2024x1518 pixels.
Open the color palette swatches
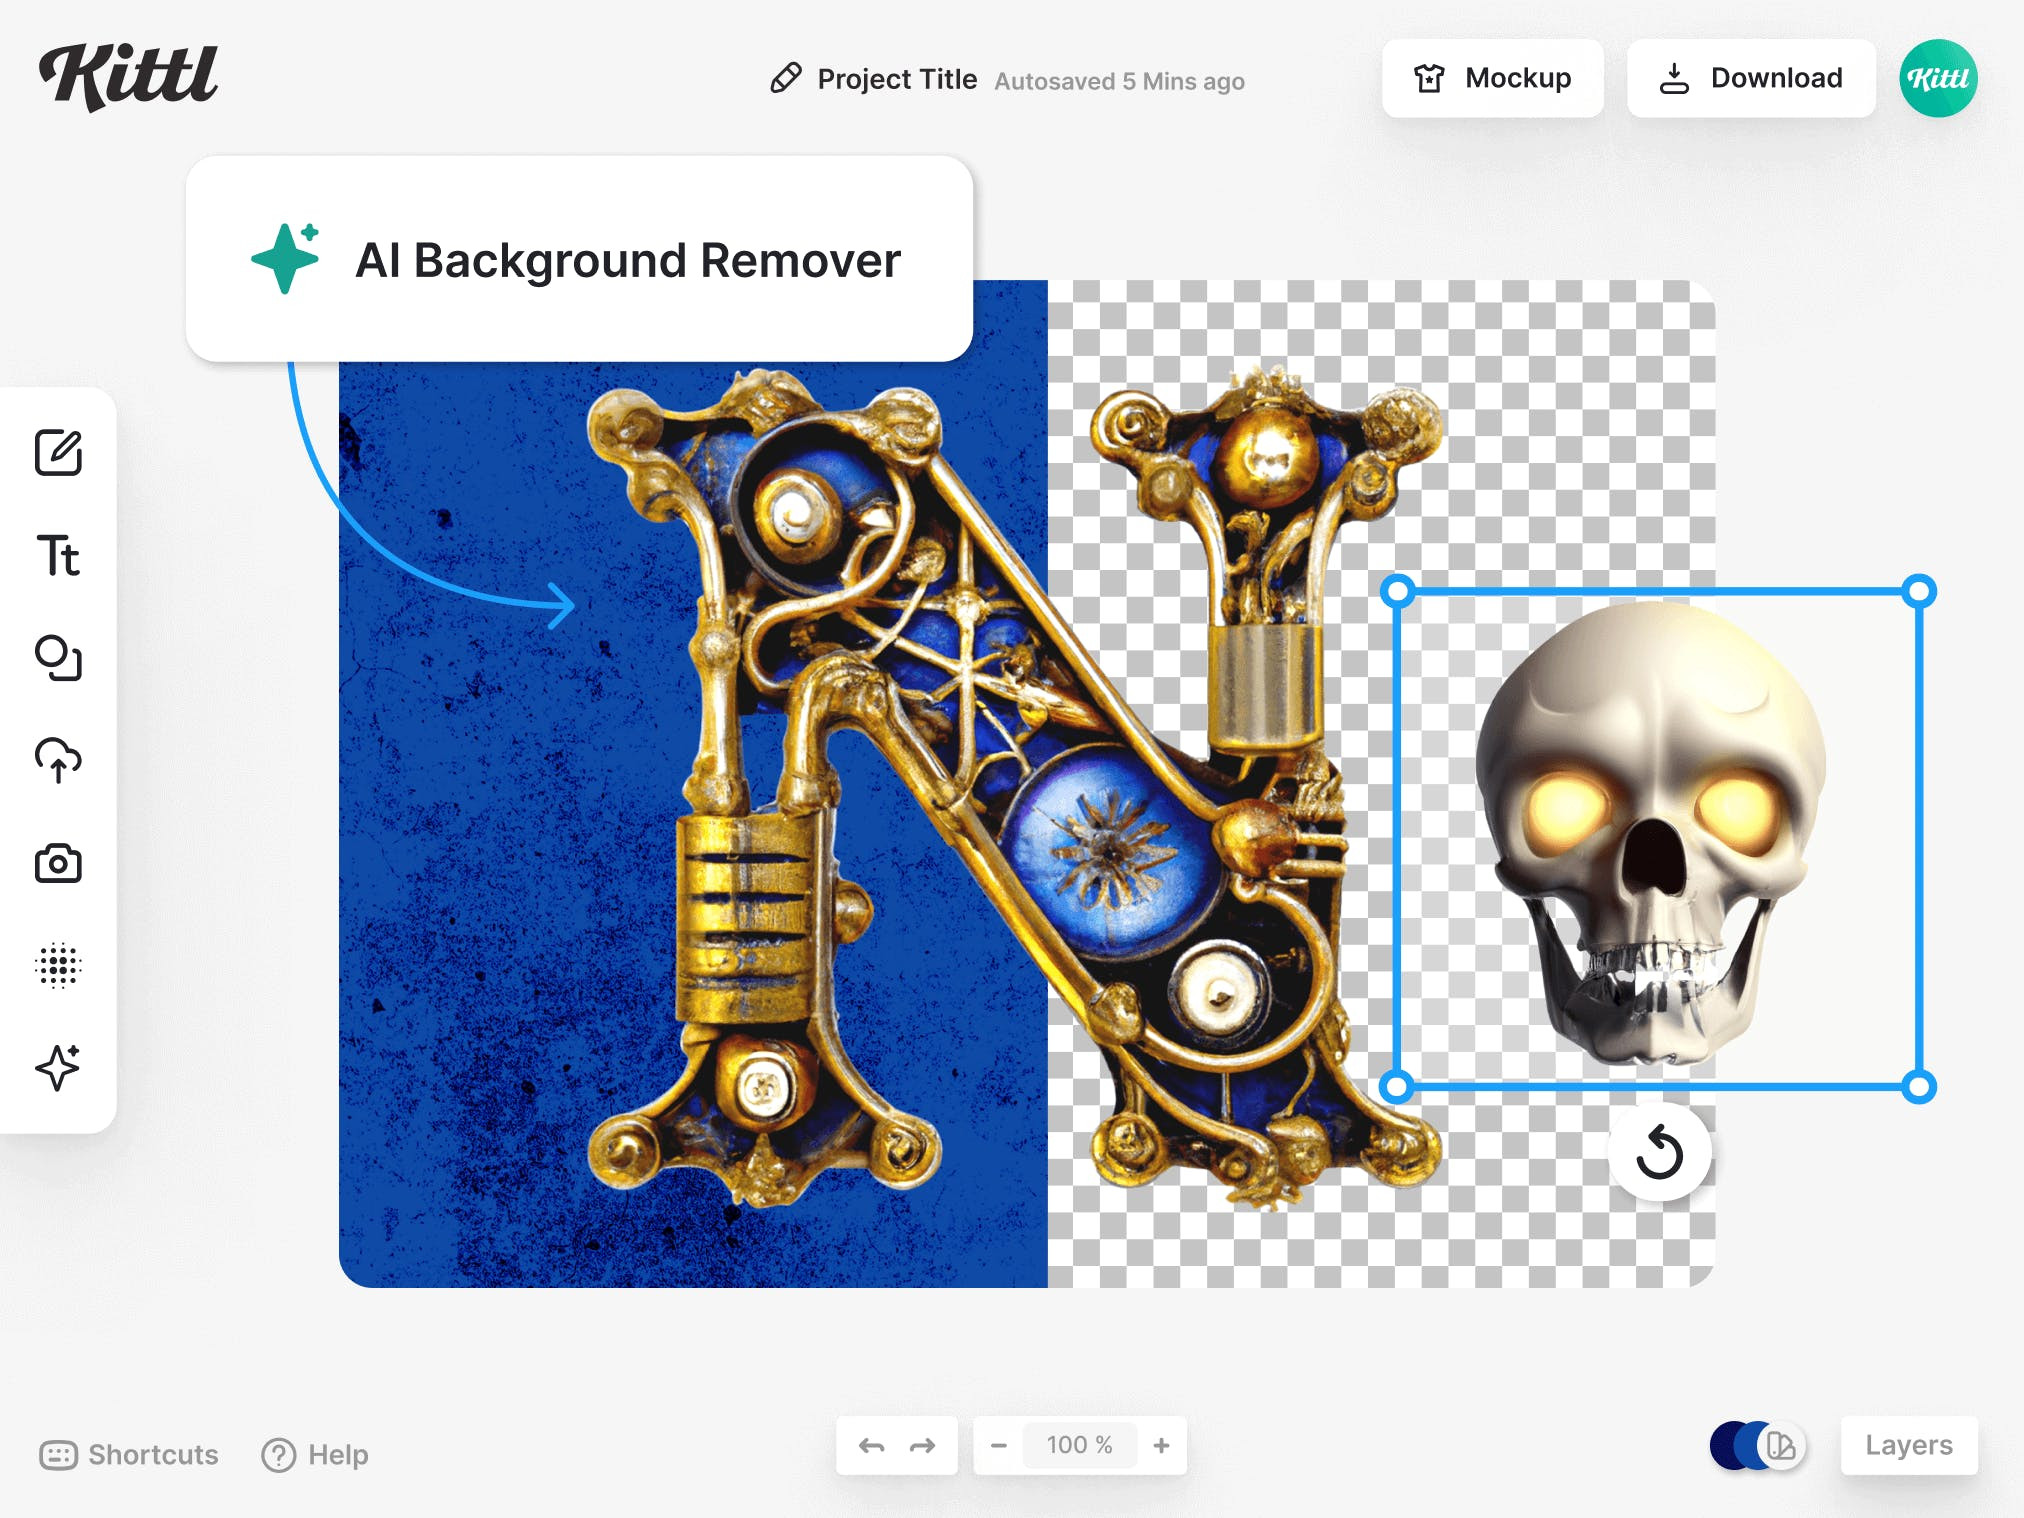coord(1757,1445)
